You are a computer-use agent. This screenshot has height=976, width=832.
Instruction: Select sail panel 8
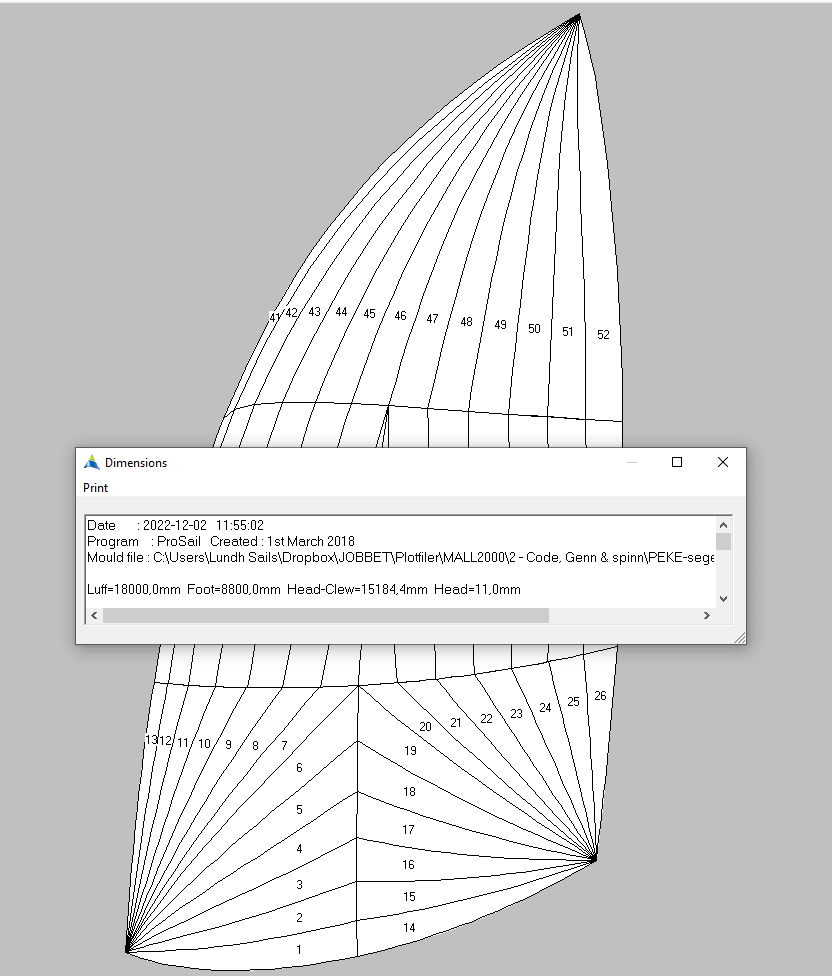[x=255, y=746]
